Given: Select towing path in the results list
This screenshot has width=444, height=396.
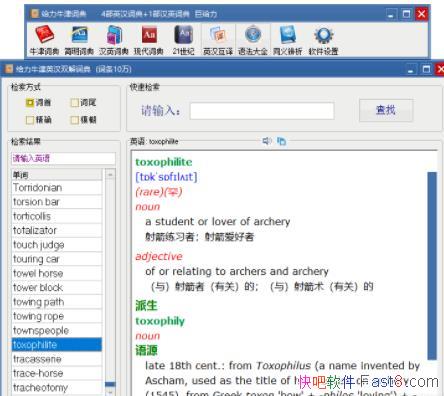Looking at the screenshot, I should (57, 302).
